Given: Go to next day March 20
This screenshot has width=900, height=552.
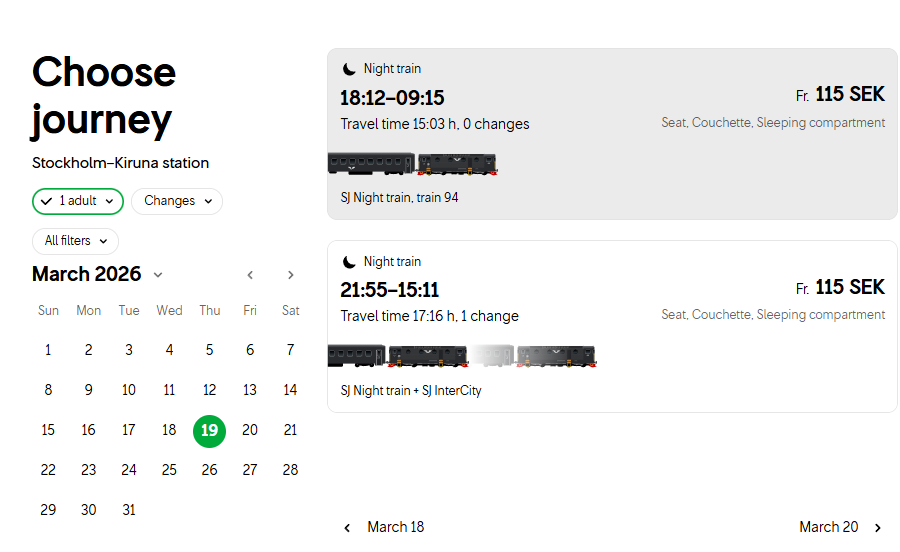Looking at the screenshot, I should pos(841,527).
